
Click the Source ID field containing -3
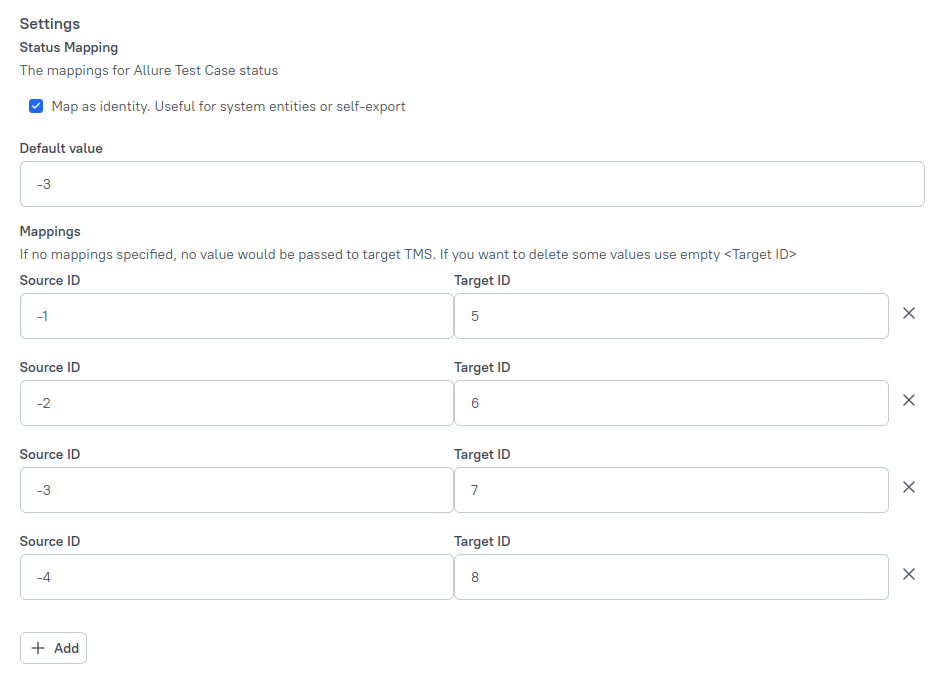point(236,489)
